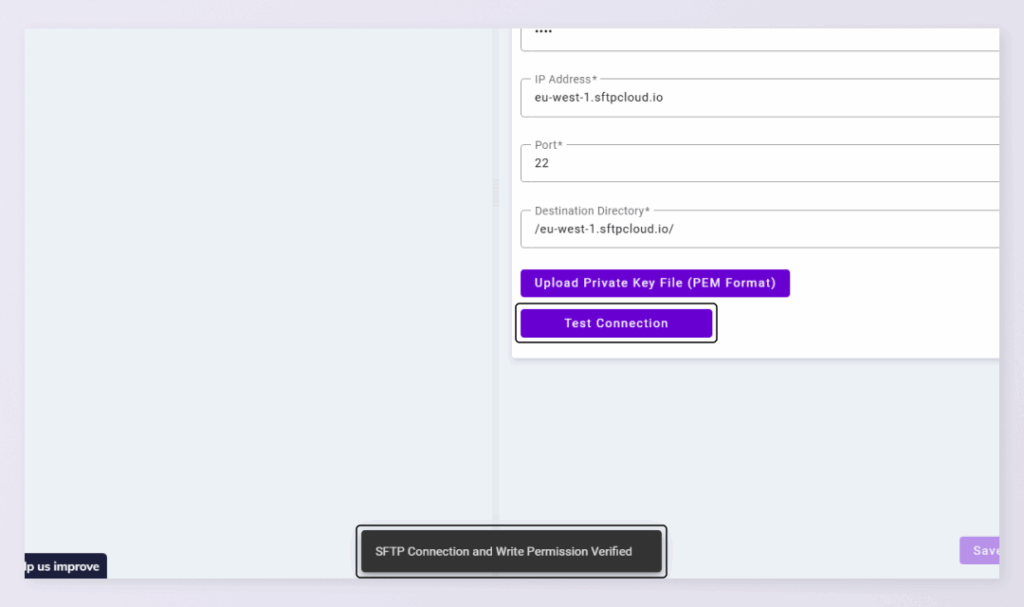1024x607 pixels.
Task: Click the "Destination Directory*" label
Action: pyautogui.click(x=592, y=211)
